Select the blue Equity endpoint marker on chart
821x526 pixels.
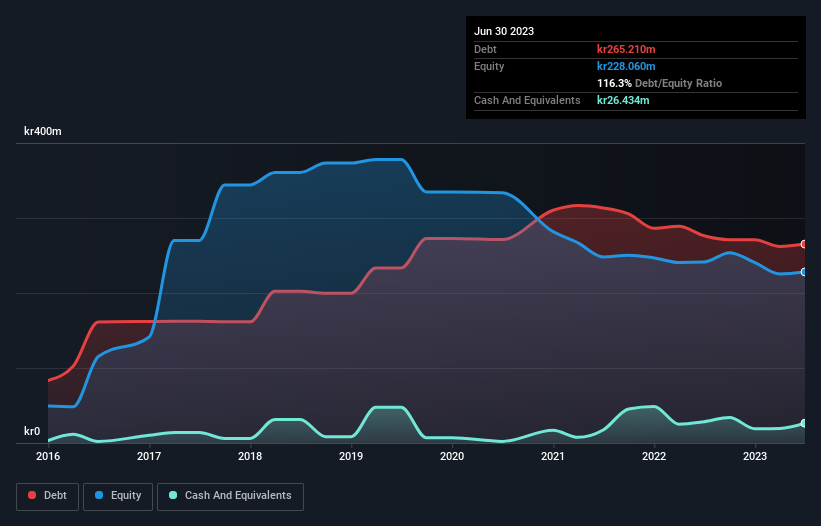(804, 272)
